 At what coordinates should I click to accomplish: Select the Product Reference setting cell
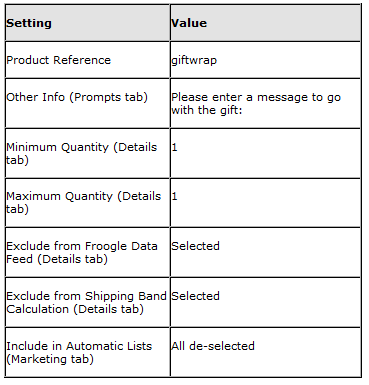(87, 60)
